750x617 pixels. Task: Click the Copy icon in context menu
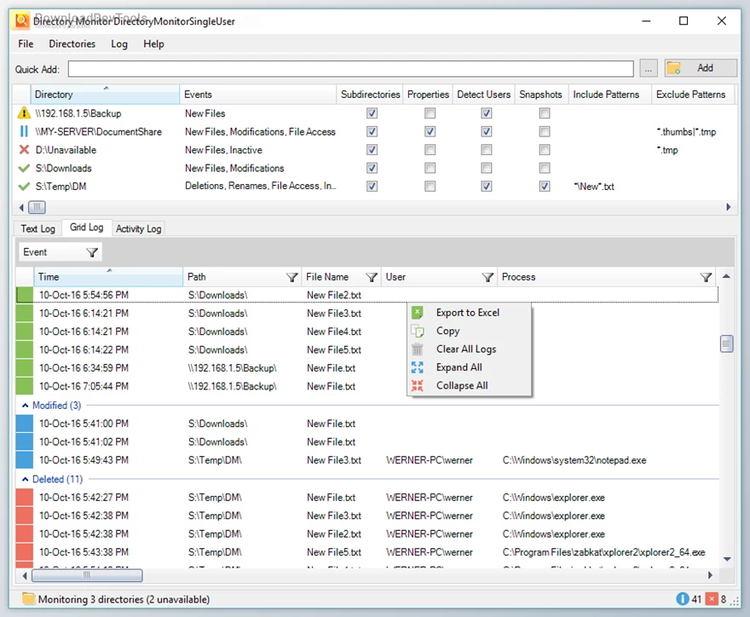(x=418, y=331)
